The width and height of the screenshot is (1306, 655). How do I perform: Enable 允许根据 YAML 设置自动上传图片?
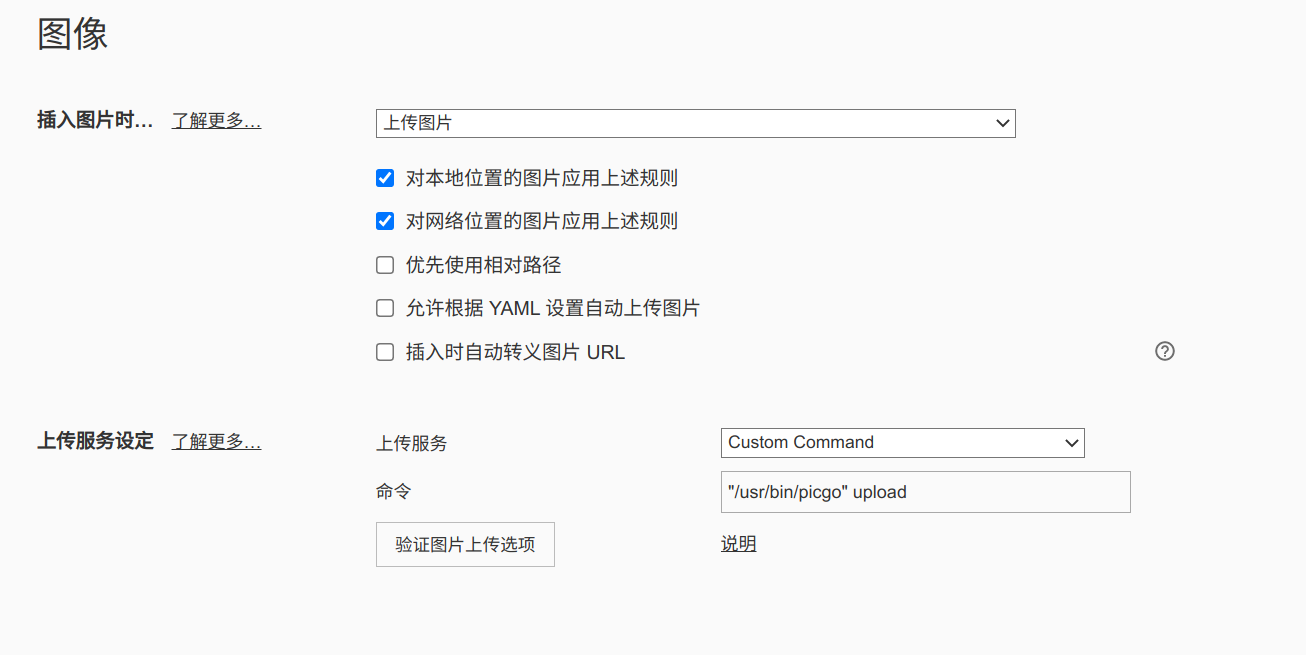coord(385,308)
